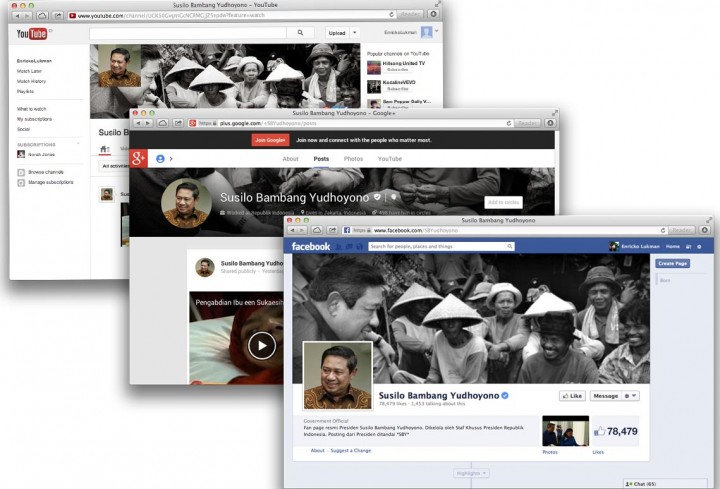The image size is (720, 489).
Task: Open the Photos thumbnail on Facebook page
Action: [565, 431]
